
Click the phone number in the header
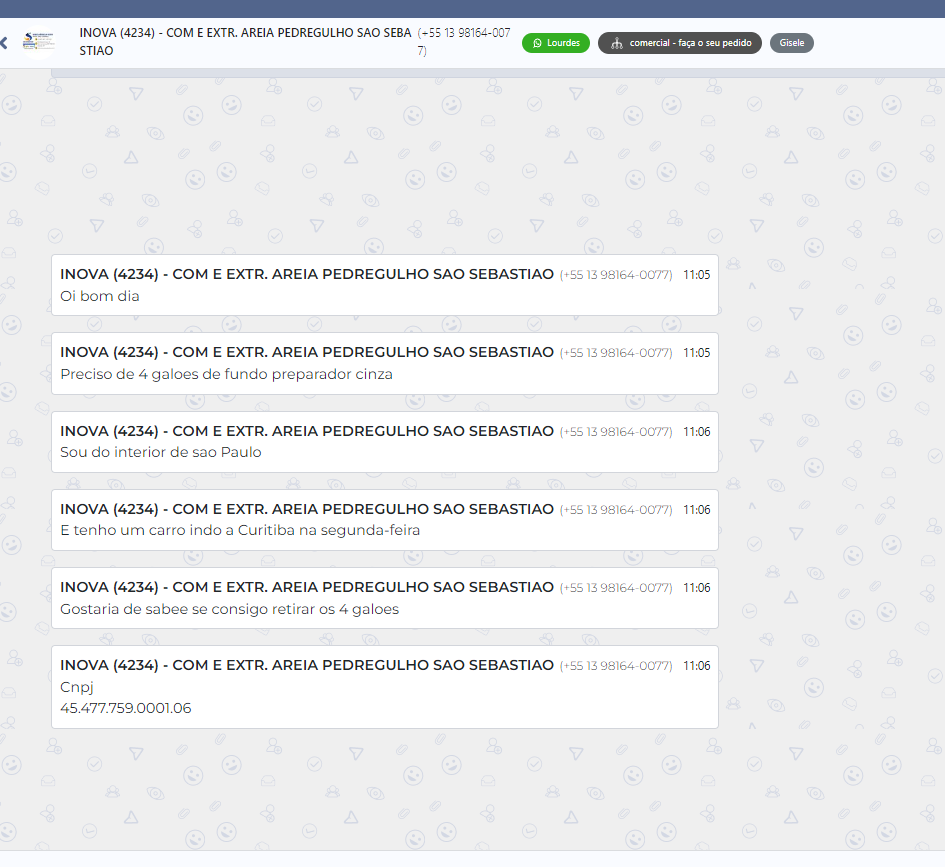pos(464,41)
